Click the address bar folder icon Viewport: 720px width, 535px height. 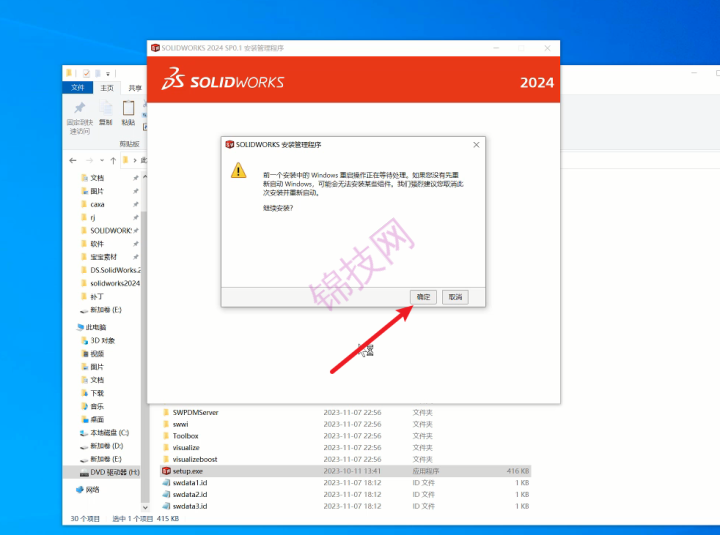pyautogui.click(x=125, y=160)
